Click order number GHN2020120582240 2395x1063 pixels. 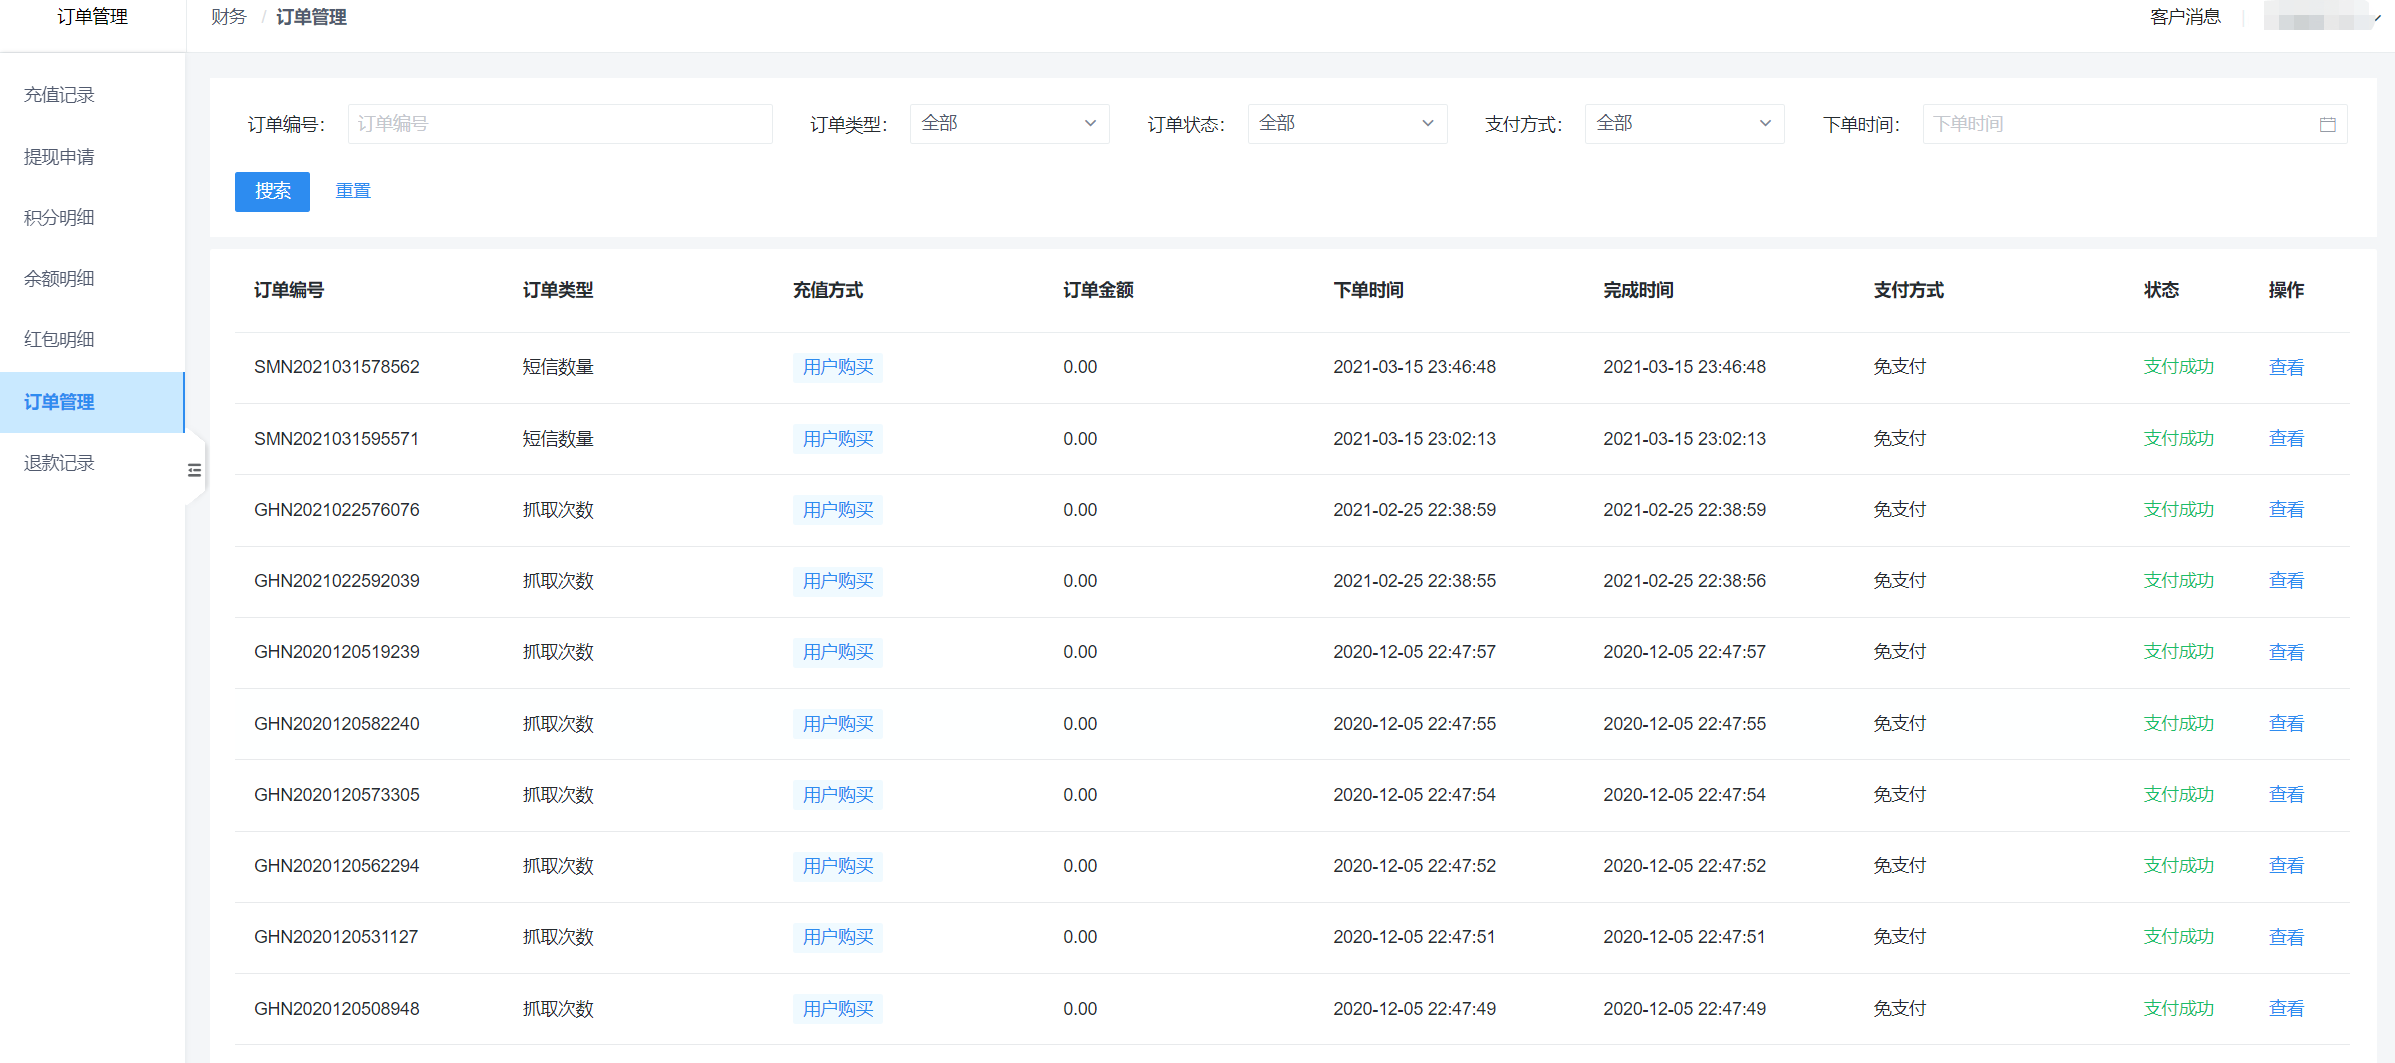(337, 724)
